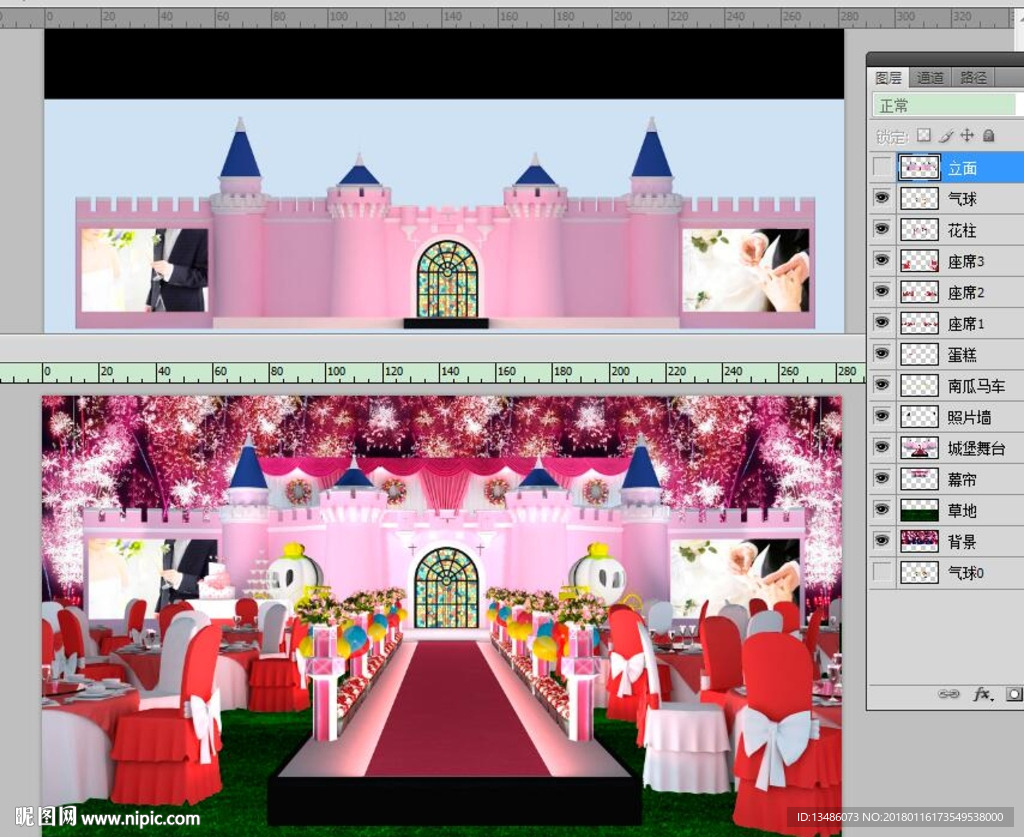Hide the 气球 layer with eye icon
1024x837 pixels.
(x=881, y=198)
